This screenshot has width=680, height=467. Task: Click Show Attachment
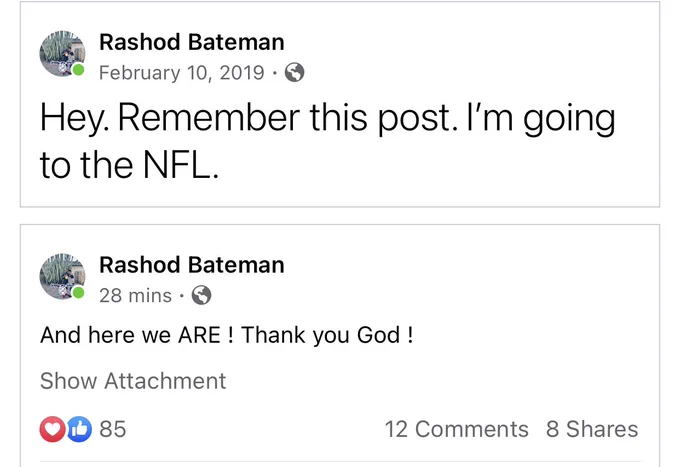coord(133,381)
